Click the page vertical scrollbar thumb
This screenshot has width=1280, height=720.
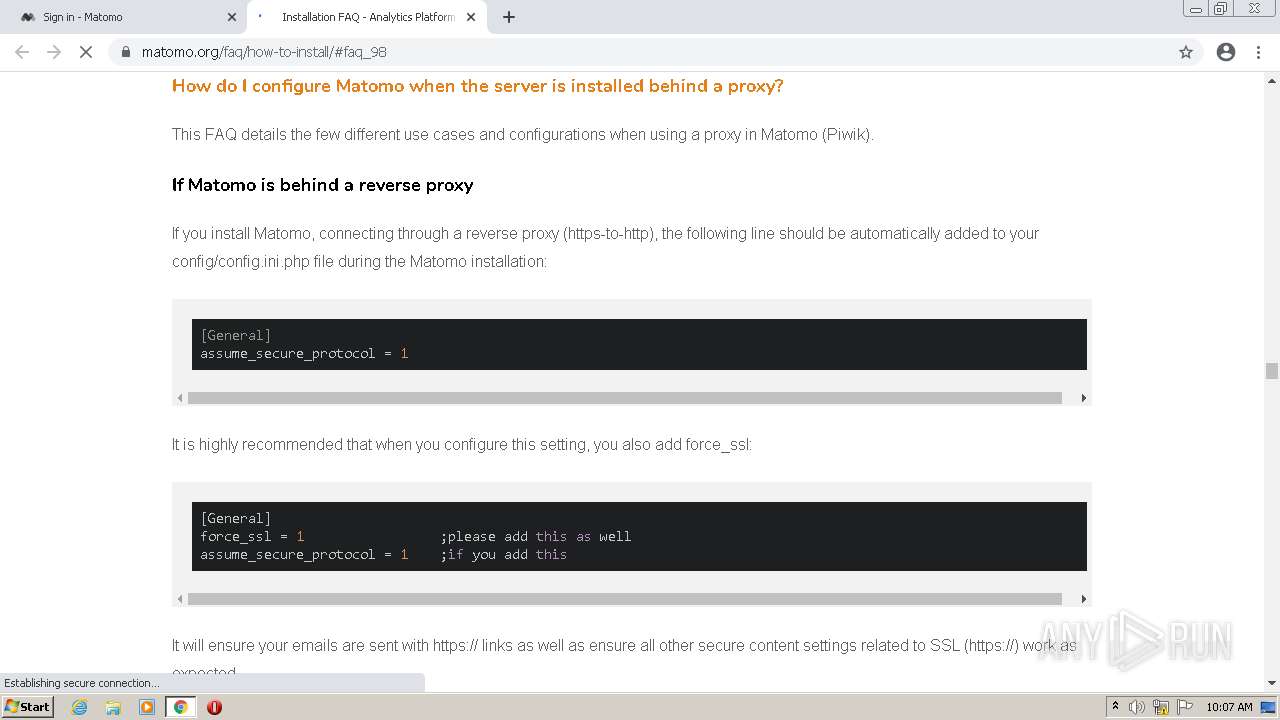click(x=1272, y=371)
